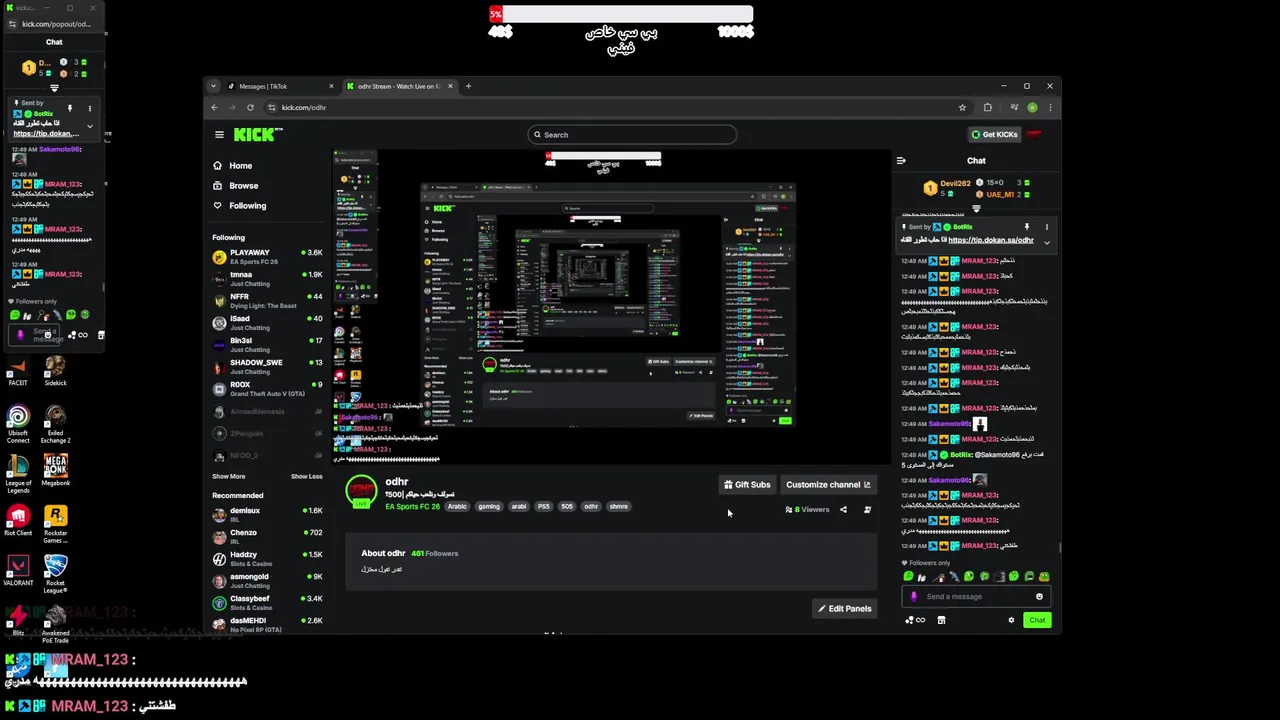1280x720 pixels.
Task: Open the Kick hamburger sidebar menu
Action: click(x=219, y=134)
